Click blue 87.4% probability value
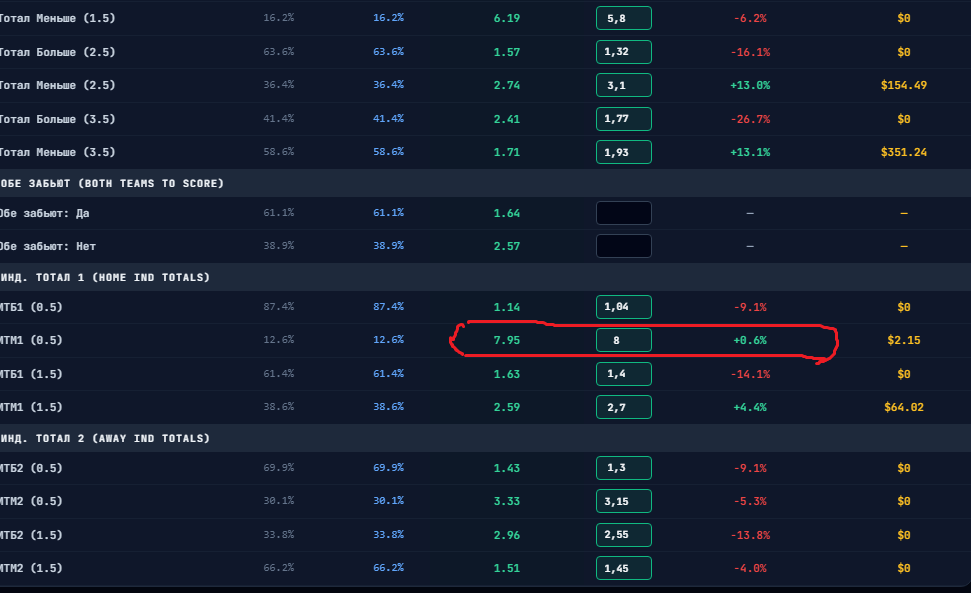Image resolution: width=971 pixels, height=593 pixels. pyautogui.click(x=388, y=306)
